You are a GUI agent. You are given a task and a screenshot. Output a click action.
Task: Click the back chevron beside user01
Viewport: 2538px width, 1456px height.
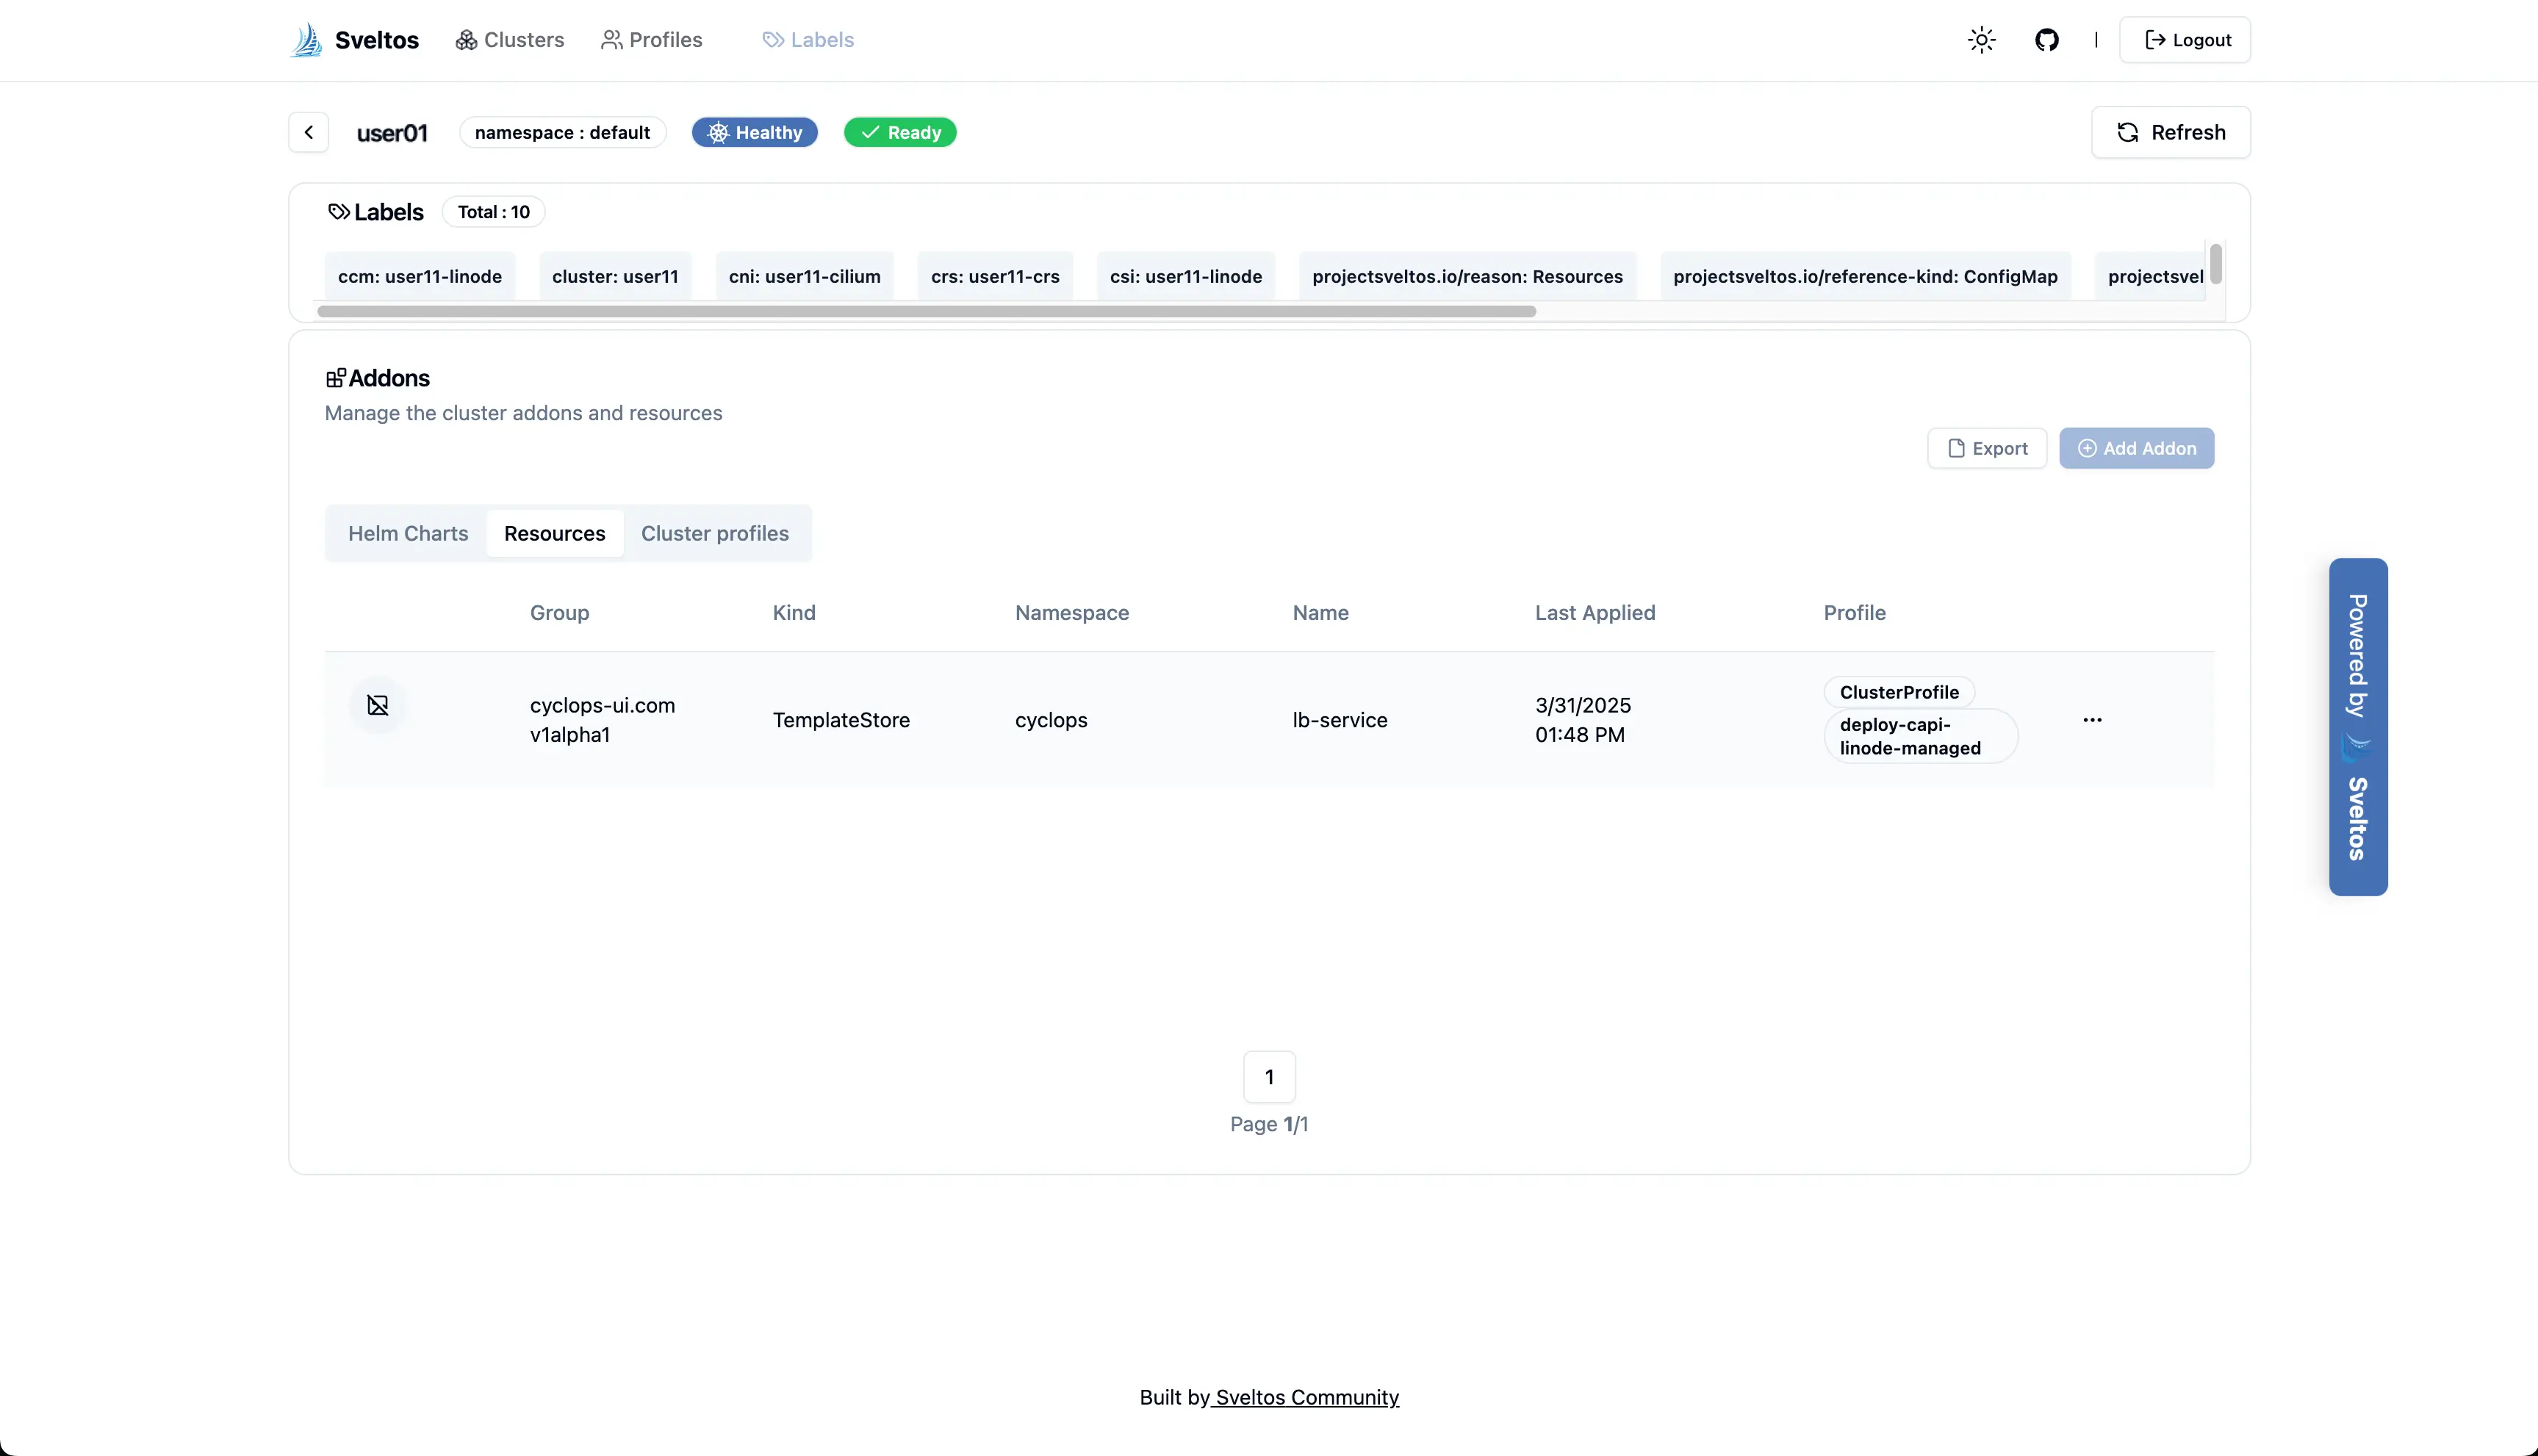tap(309, 132)
